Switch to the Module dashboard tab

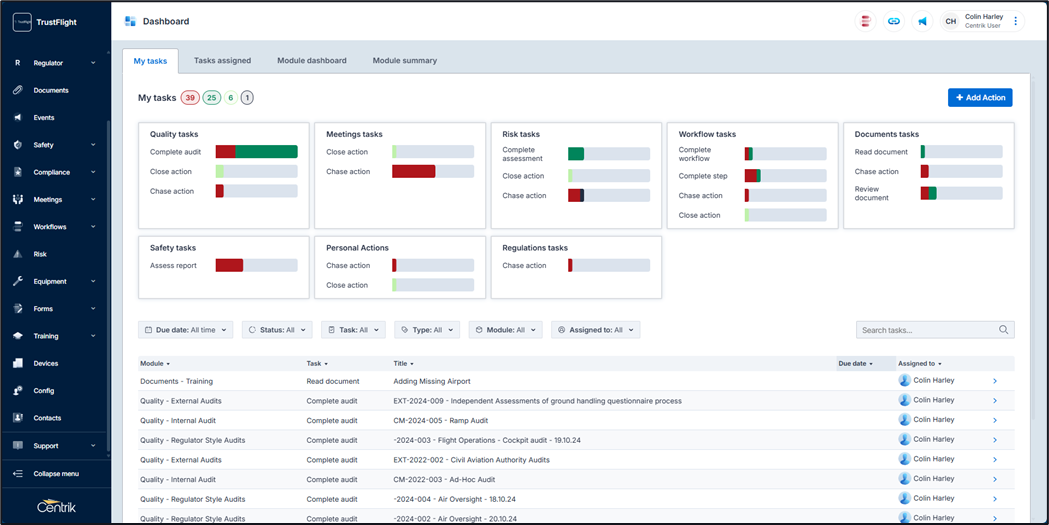click(x=311, y=61)
